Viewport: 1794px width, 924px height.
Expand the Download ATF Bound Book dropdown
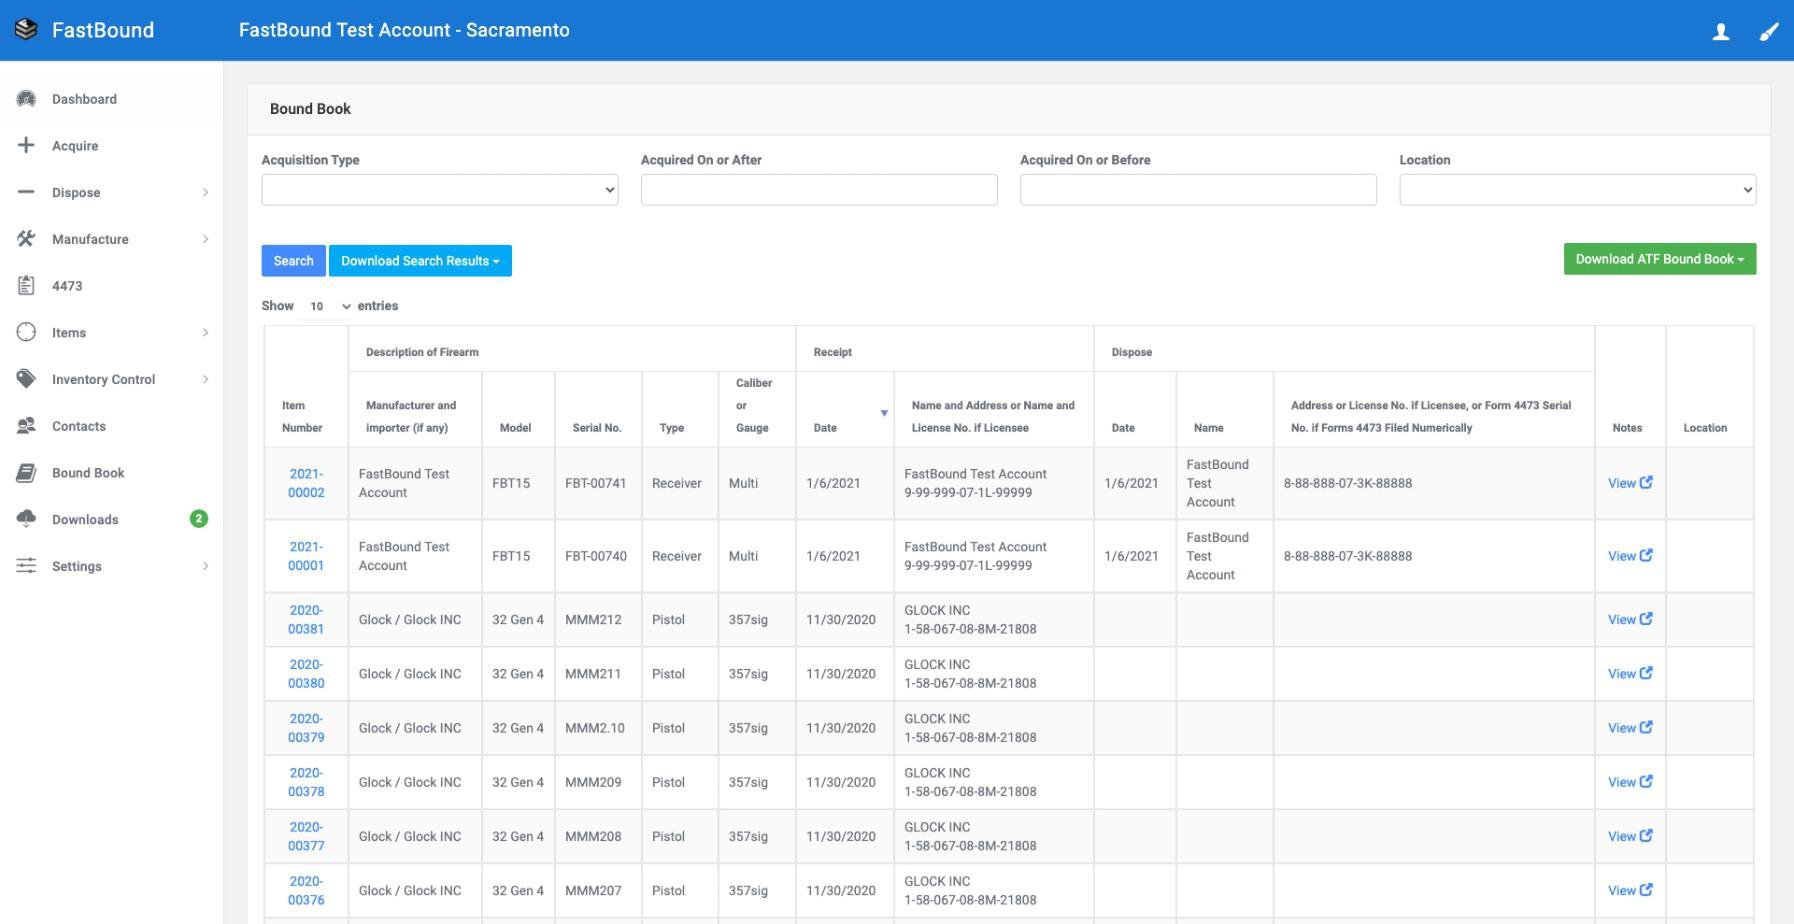(x=1660, y=259)
